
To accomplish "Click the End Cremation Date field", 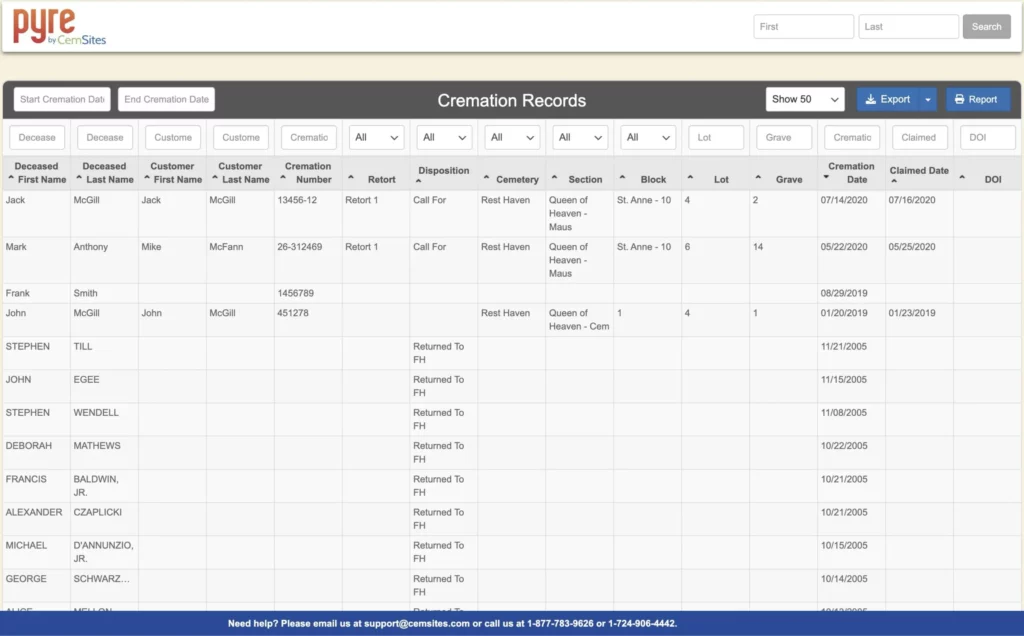I will click(167, 99).
